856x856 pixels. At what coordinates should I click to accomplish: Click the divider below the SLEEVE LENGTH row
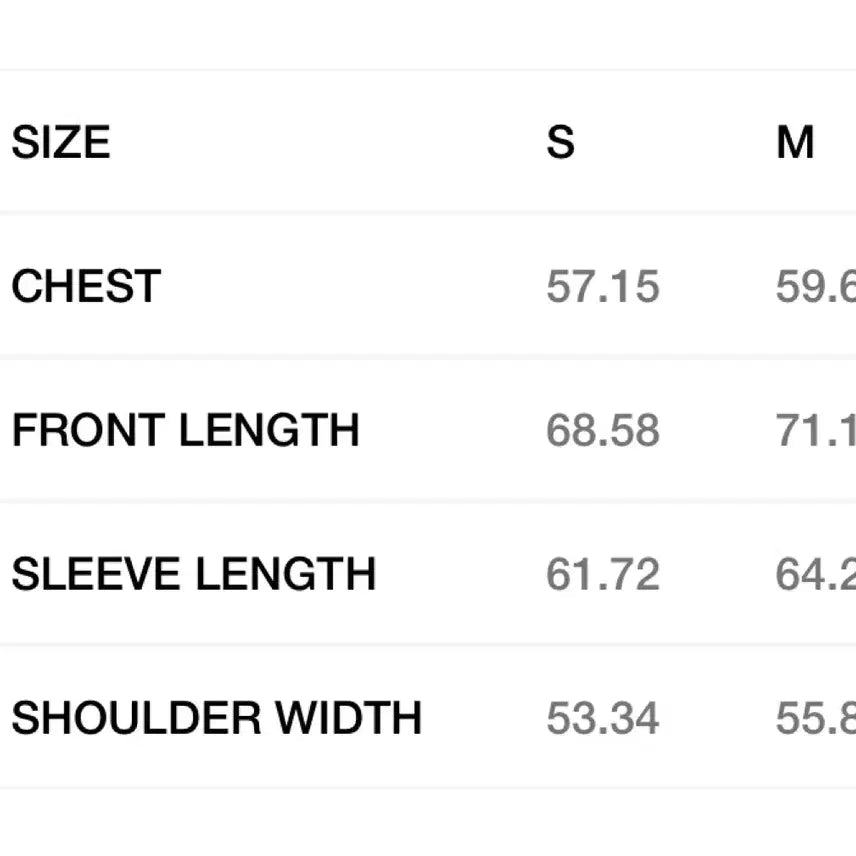coord(428,645)
